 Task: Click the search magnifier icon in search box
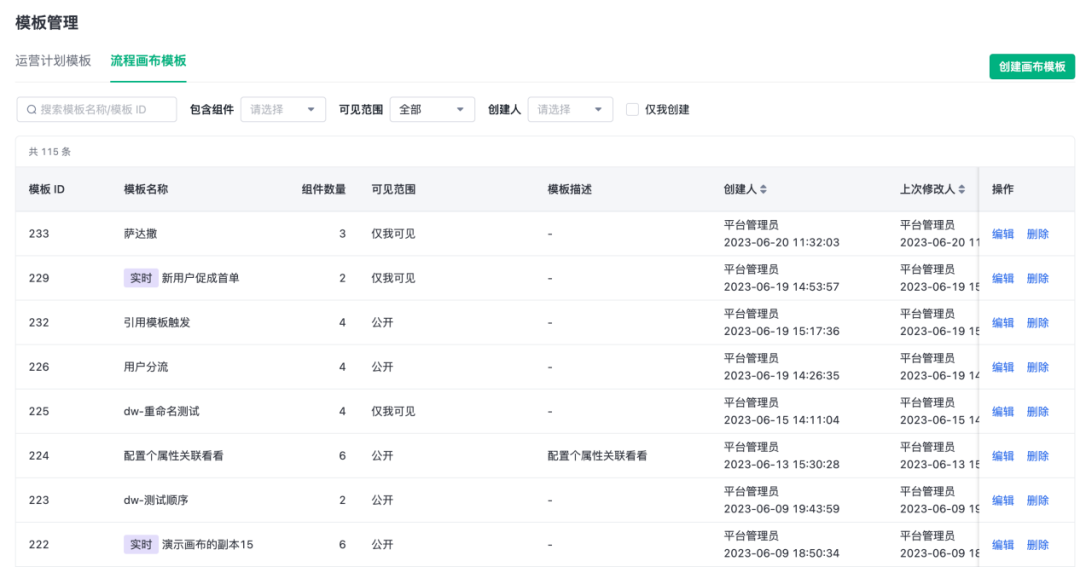[32, 110]
